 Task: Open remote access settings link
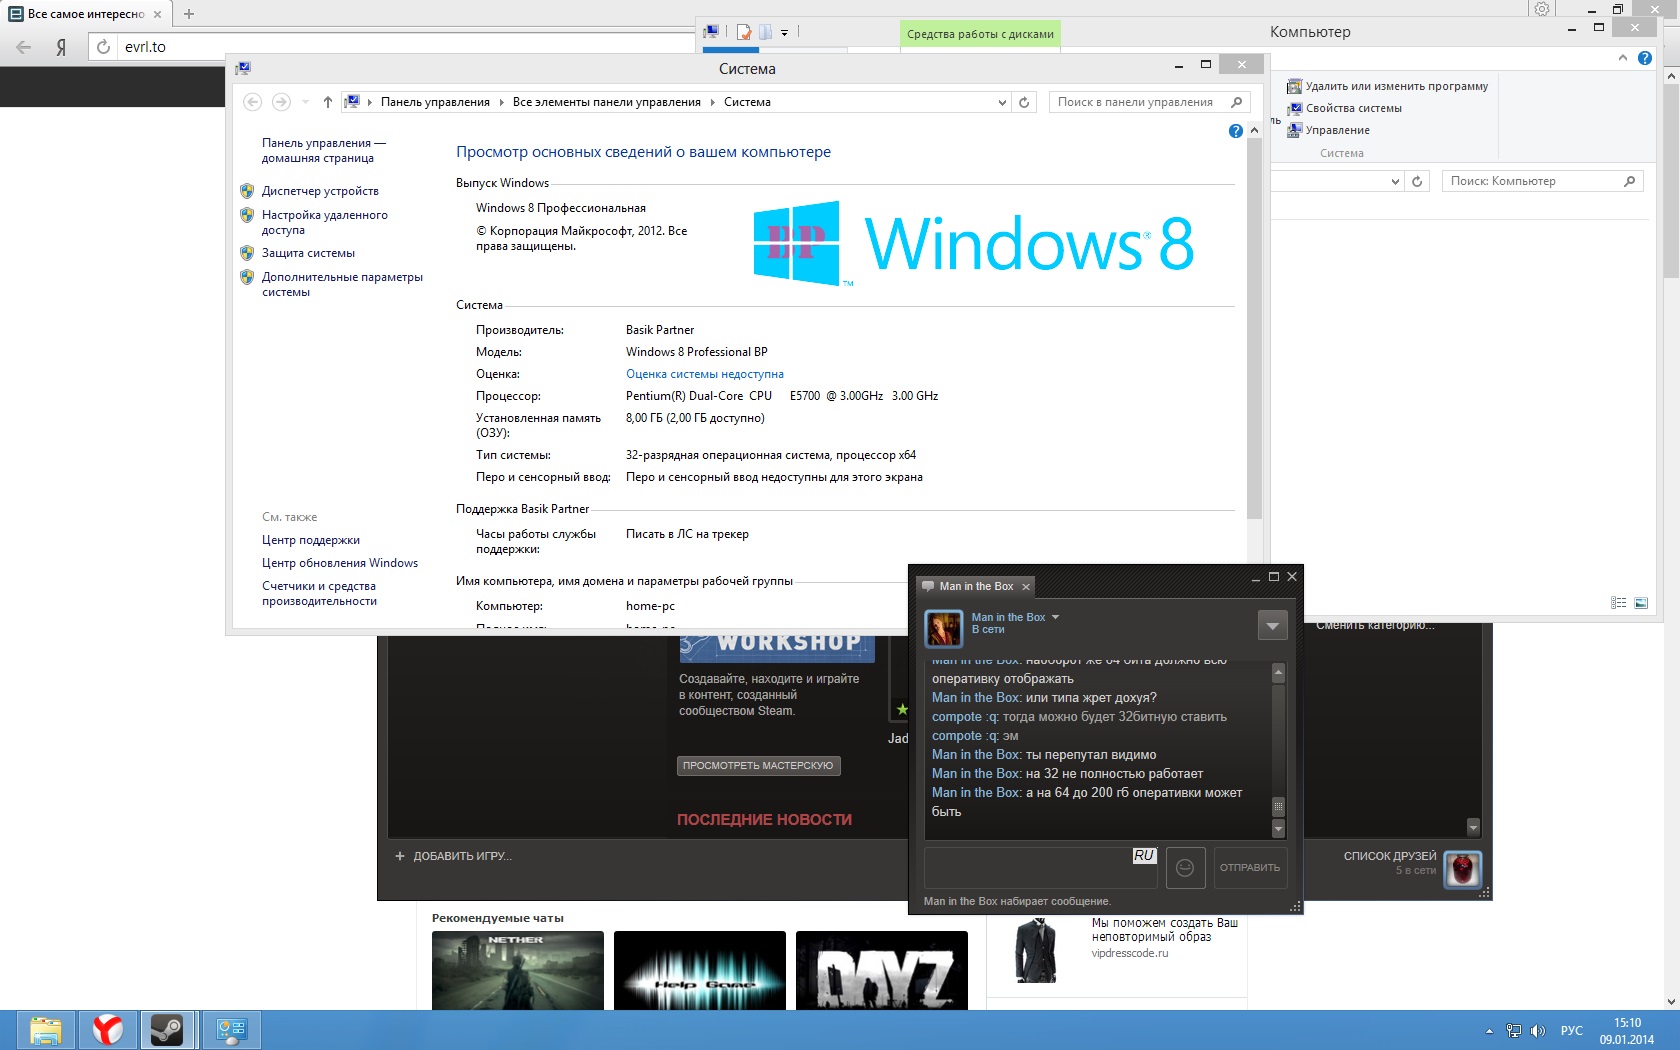[324, 222]
